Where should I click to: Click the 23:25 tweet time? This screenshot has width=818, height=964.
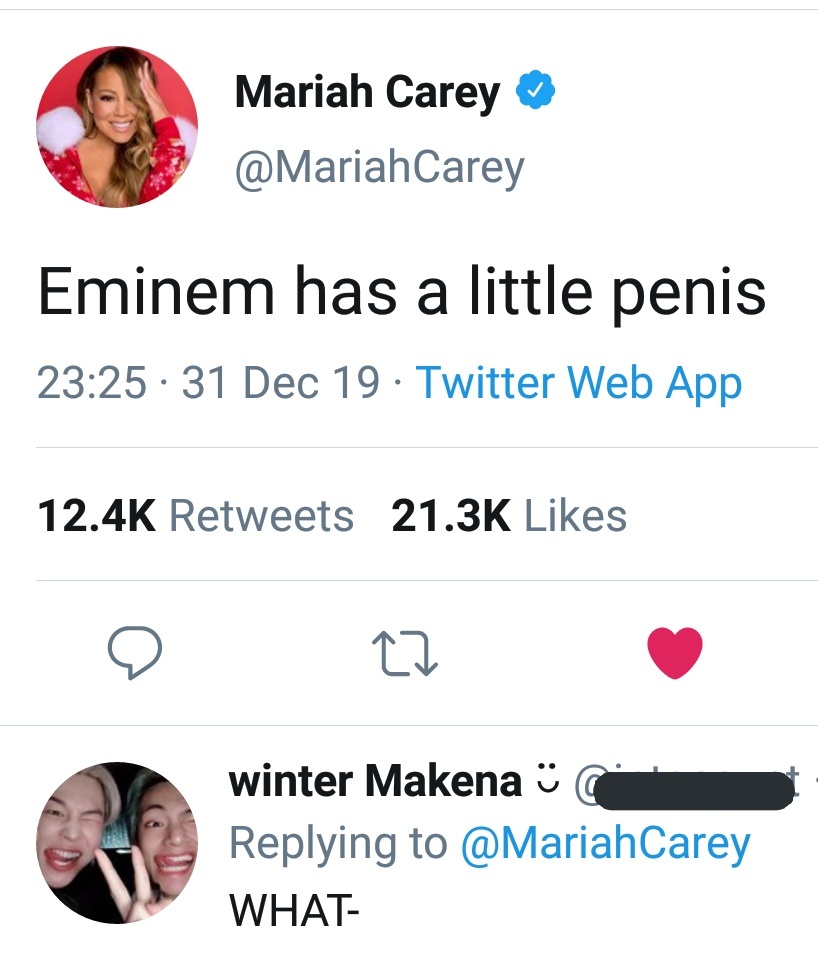(x=92, y=383)
